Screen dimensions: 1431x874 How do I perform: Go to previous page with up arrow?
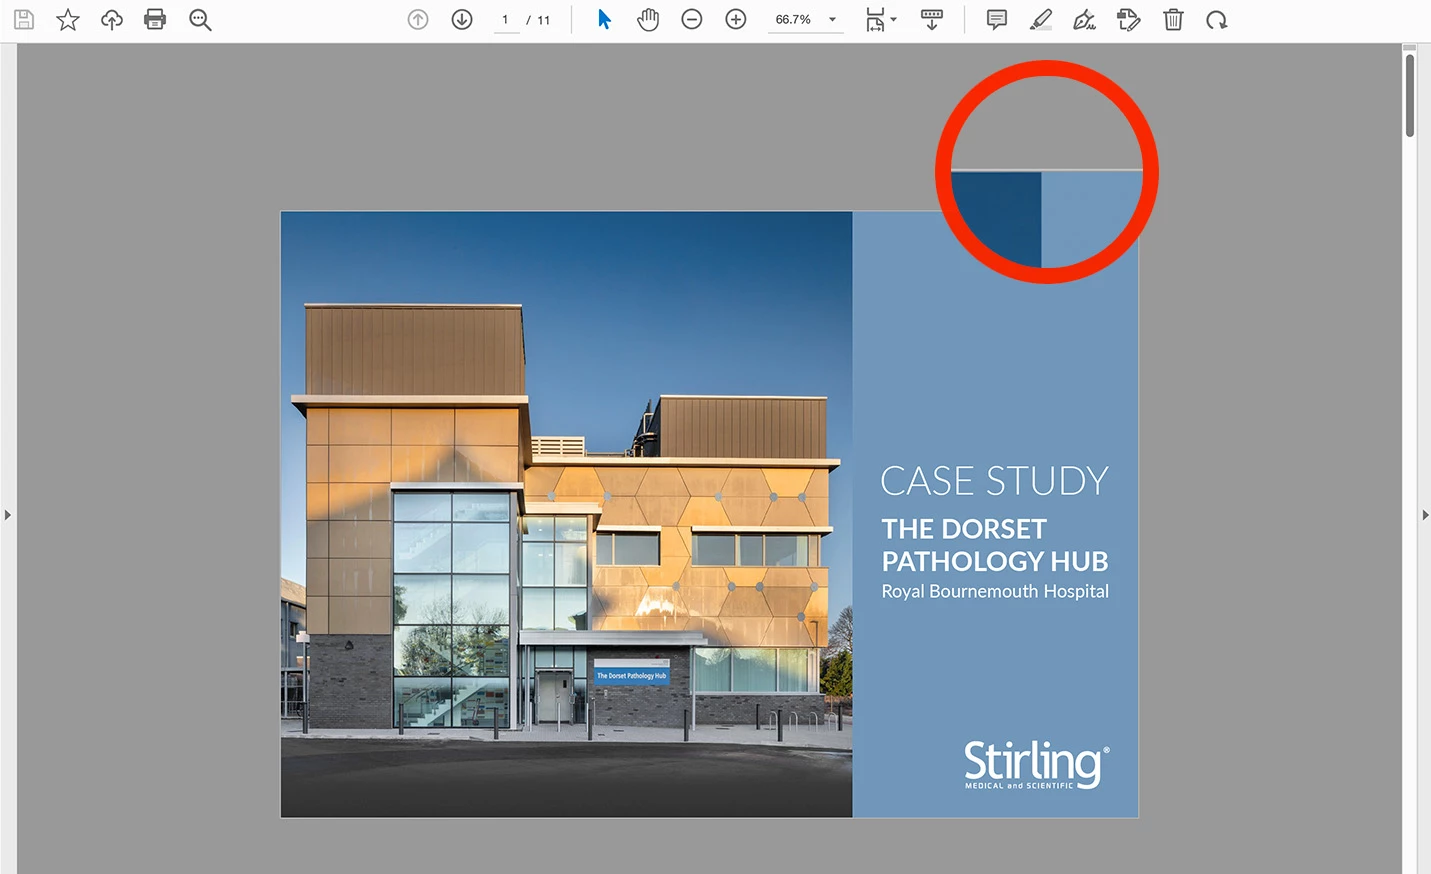418,20
